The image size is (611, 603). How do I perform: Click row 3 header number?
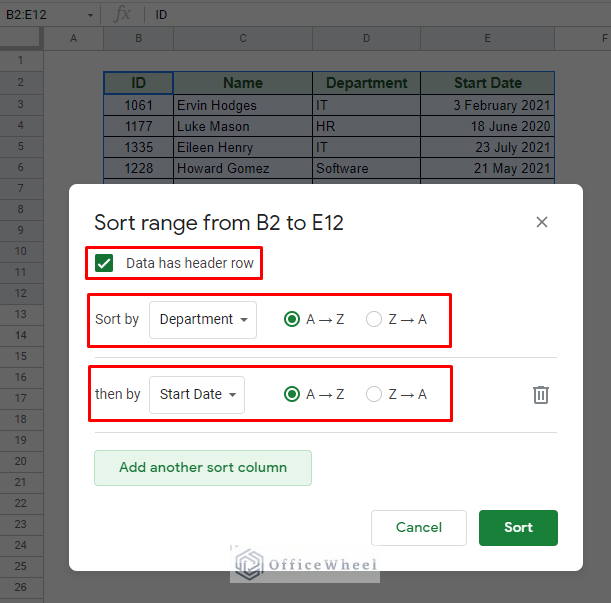(21, 104)
